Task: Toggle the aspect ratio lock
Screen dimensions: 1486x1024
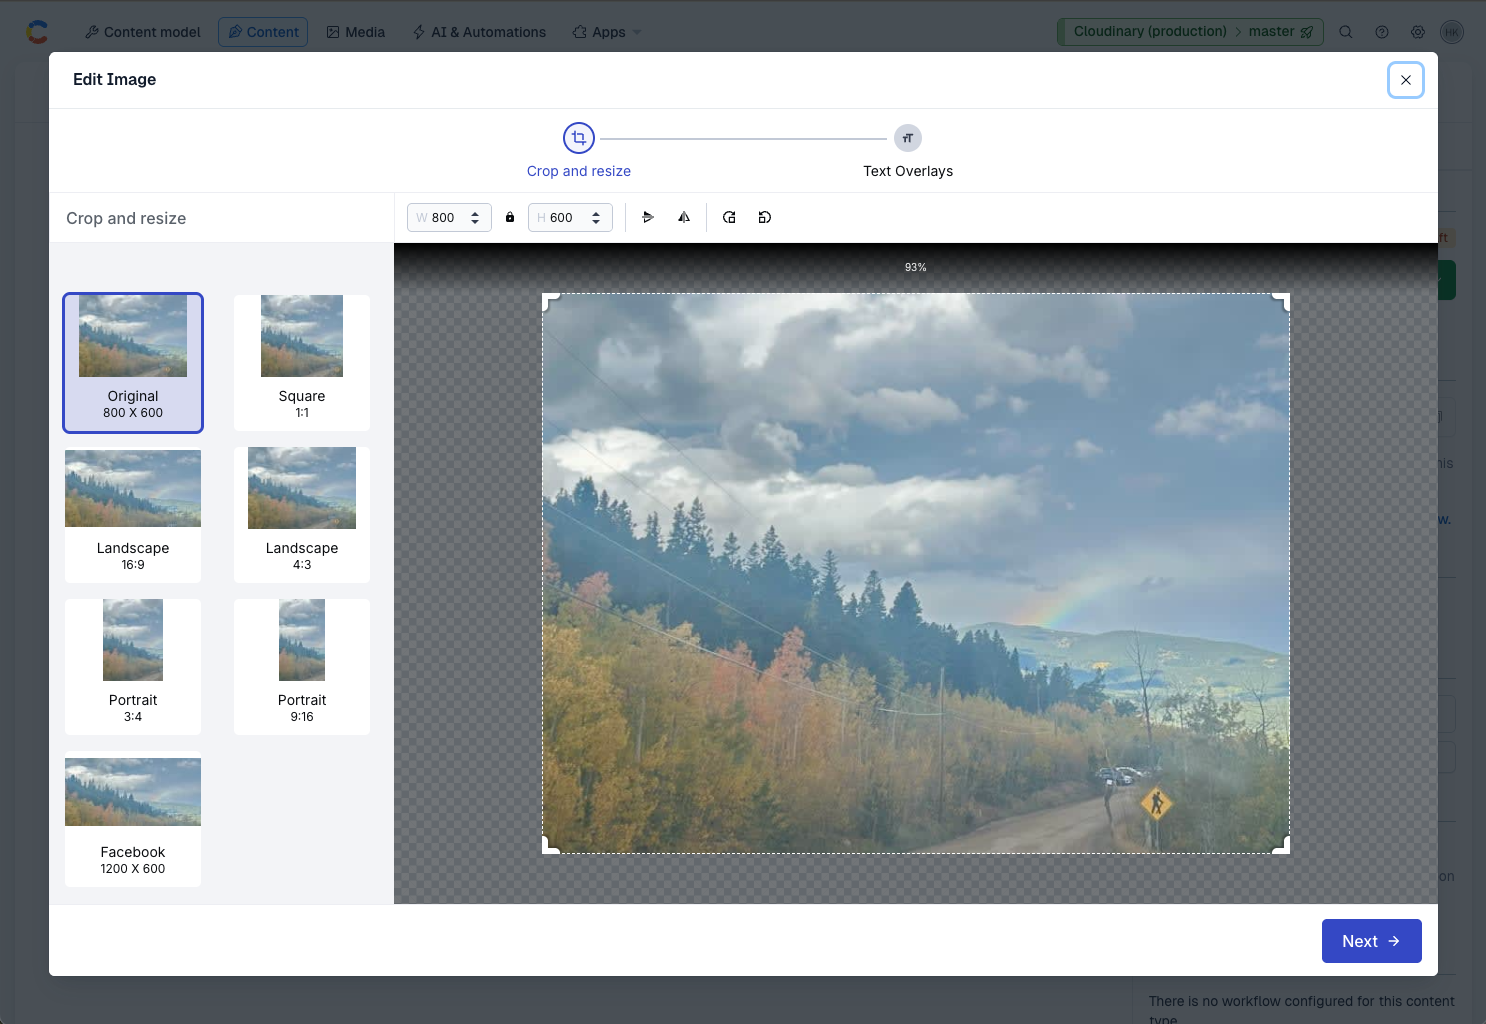Action: pyautogui.click(x=510, y=217)
